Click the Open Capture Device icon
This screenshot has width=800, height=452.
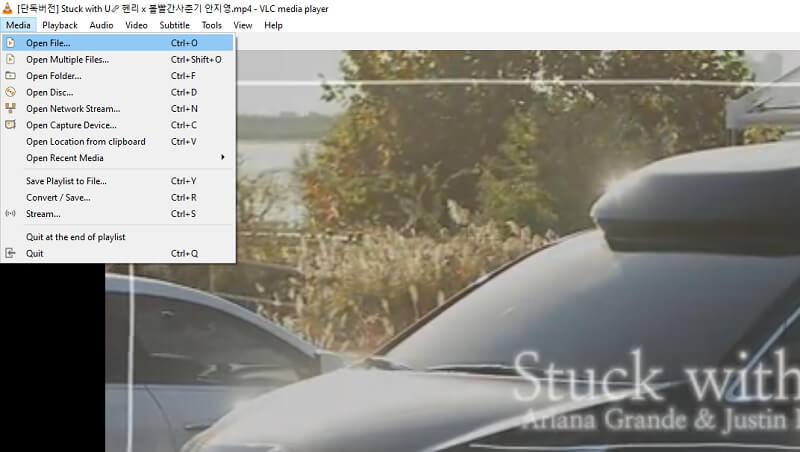[11, 125]
